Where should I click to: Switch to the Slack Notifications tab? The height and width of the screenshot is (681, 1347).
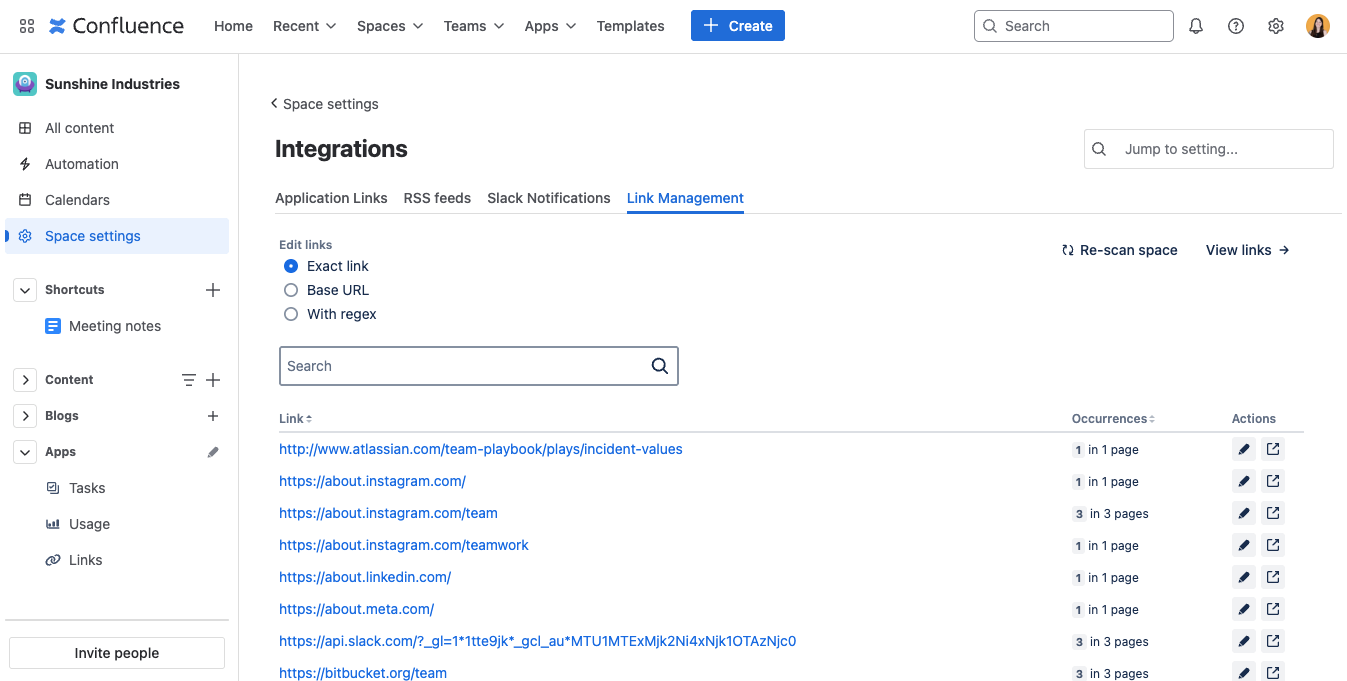pos(548,198)
